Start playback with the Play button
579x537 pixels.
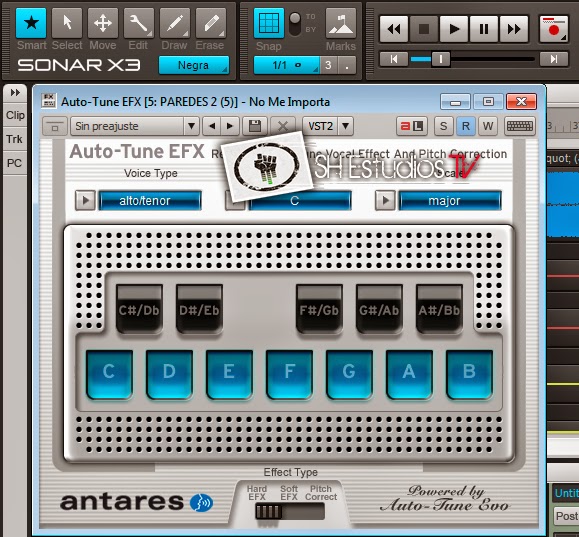(x=454, y=29)
